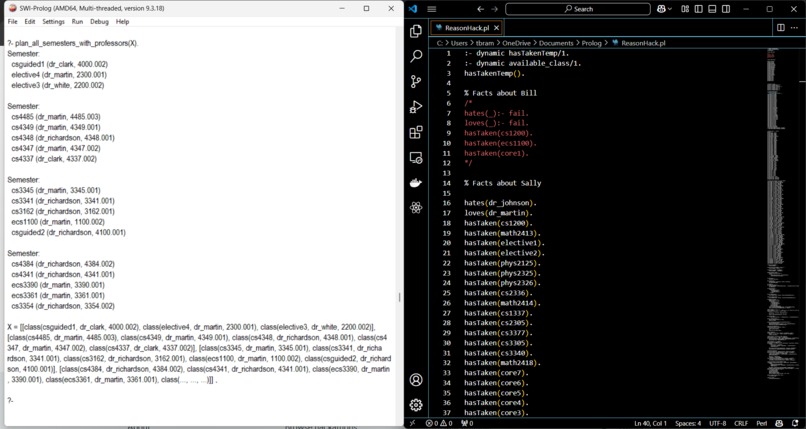Open the Debug menu in SWI-Prolog

99,22
